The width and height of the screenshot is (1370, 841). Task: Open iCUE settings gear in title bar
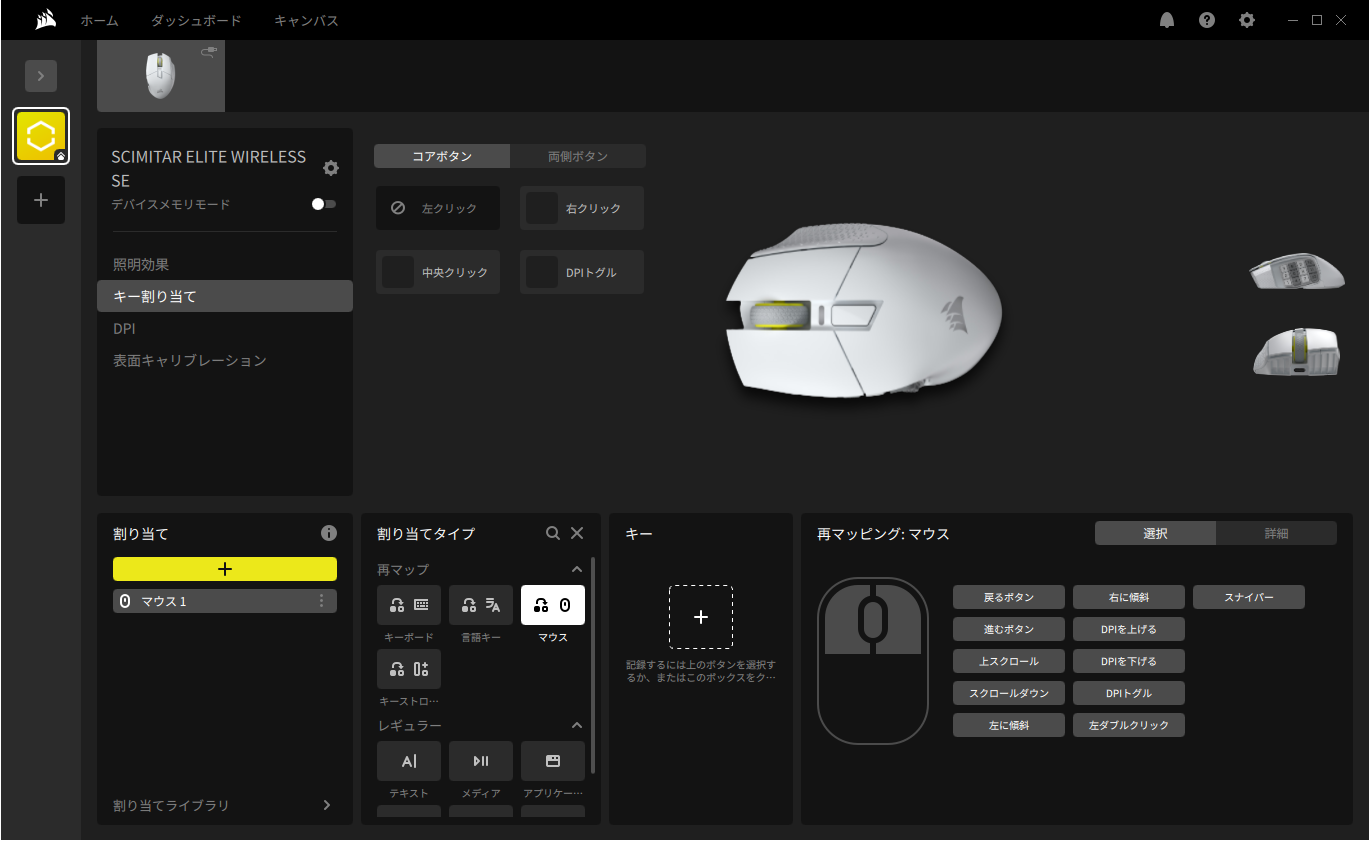pyautogui.click(x=1247, y=20)
